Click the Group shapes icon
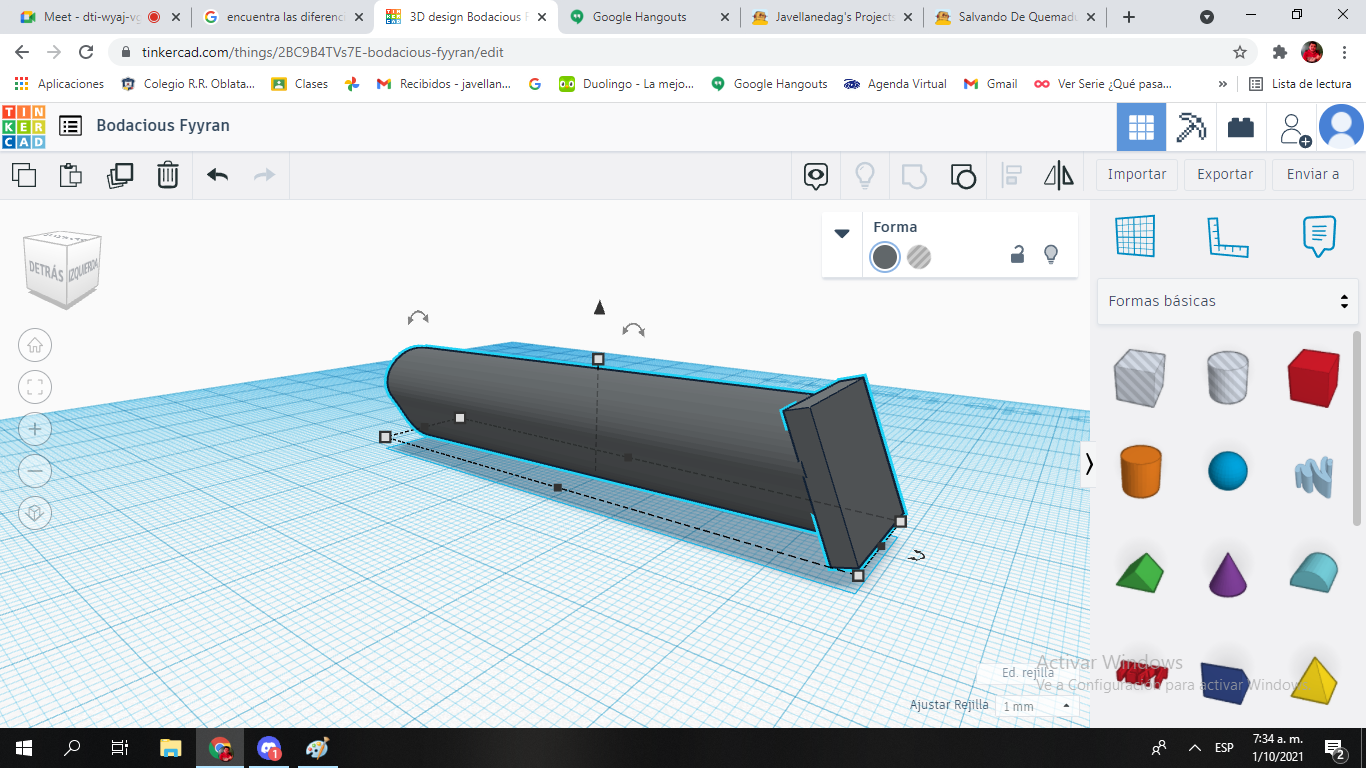This screenshot has width=1366, height=768. (914, 176)
